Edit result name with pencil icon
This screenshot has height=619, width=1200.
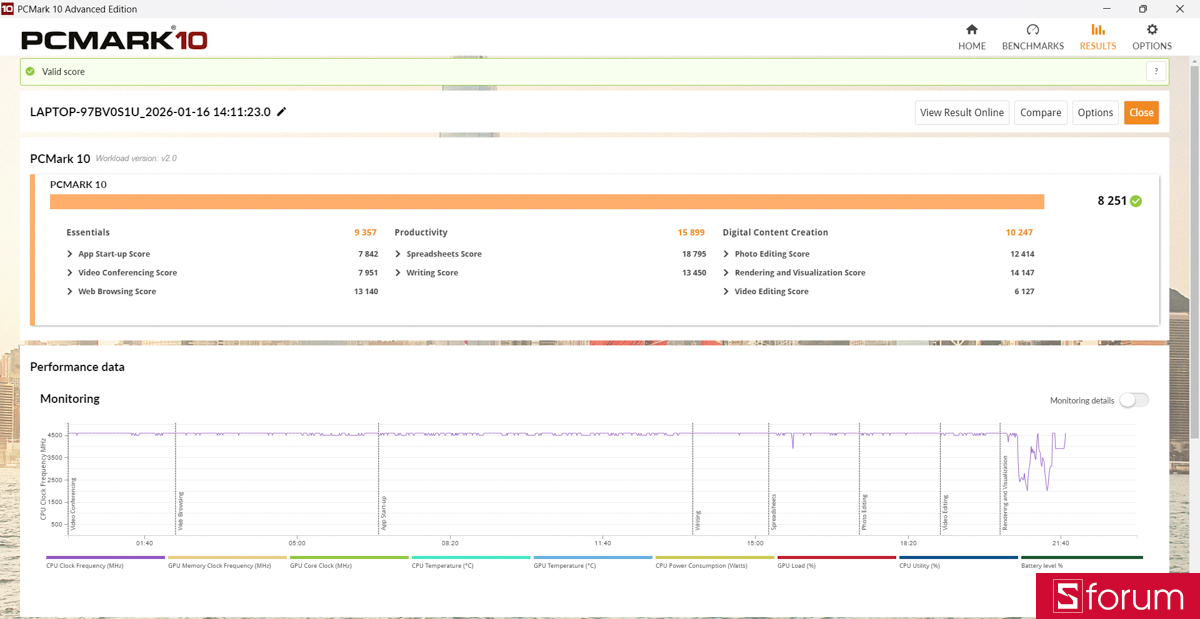click(x=282, y=112)
